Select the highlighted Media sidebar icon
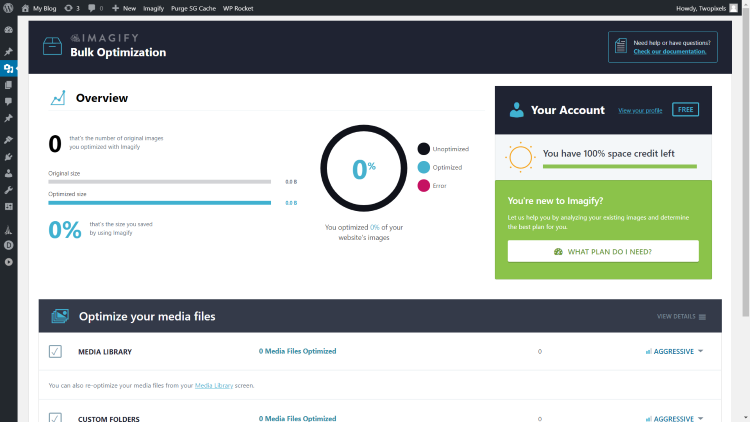The width and height of the screenshot is (750, 422). tap(9, 68)
